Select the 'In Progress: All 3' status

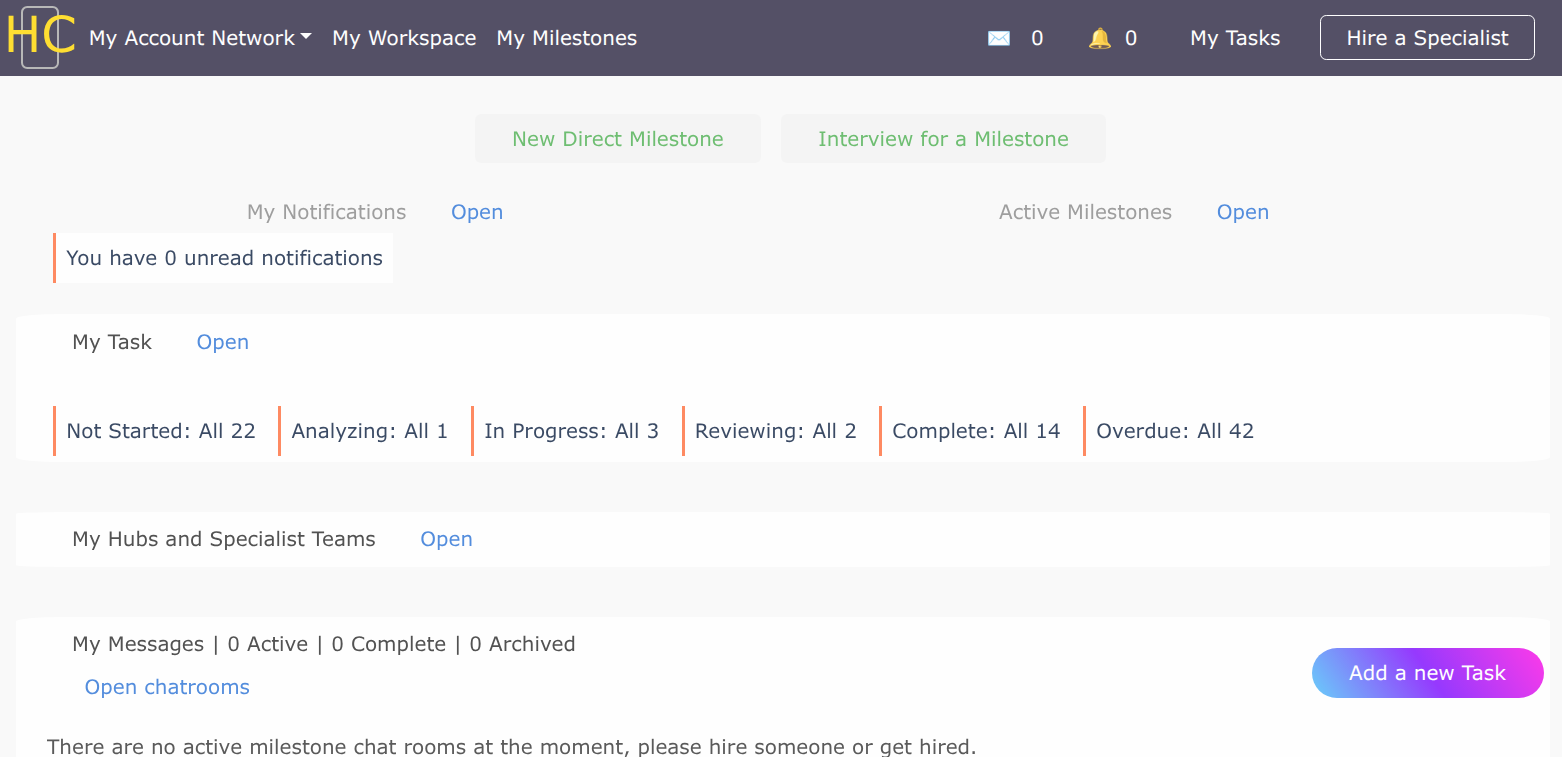(571, 431)
